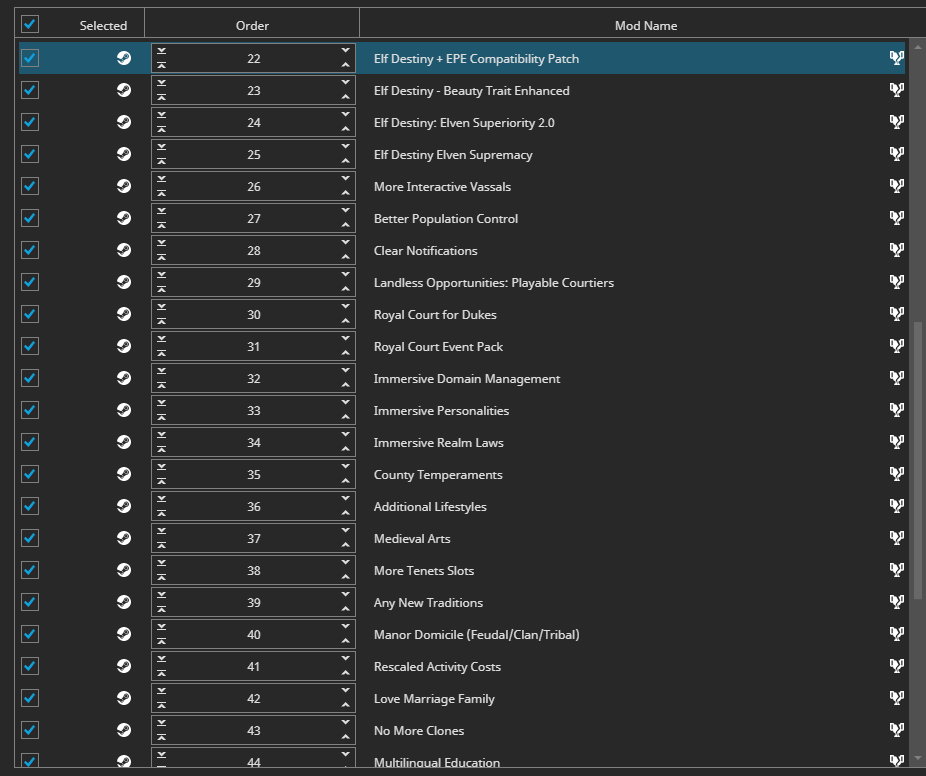Increase order of County Temperaments by one

(345, 467)
